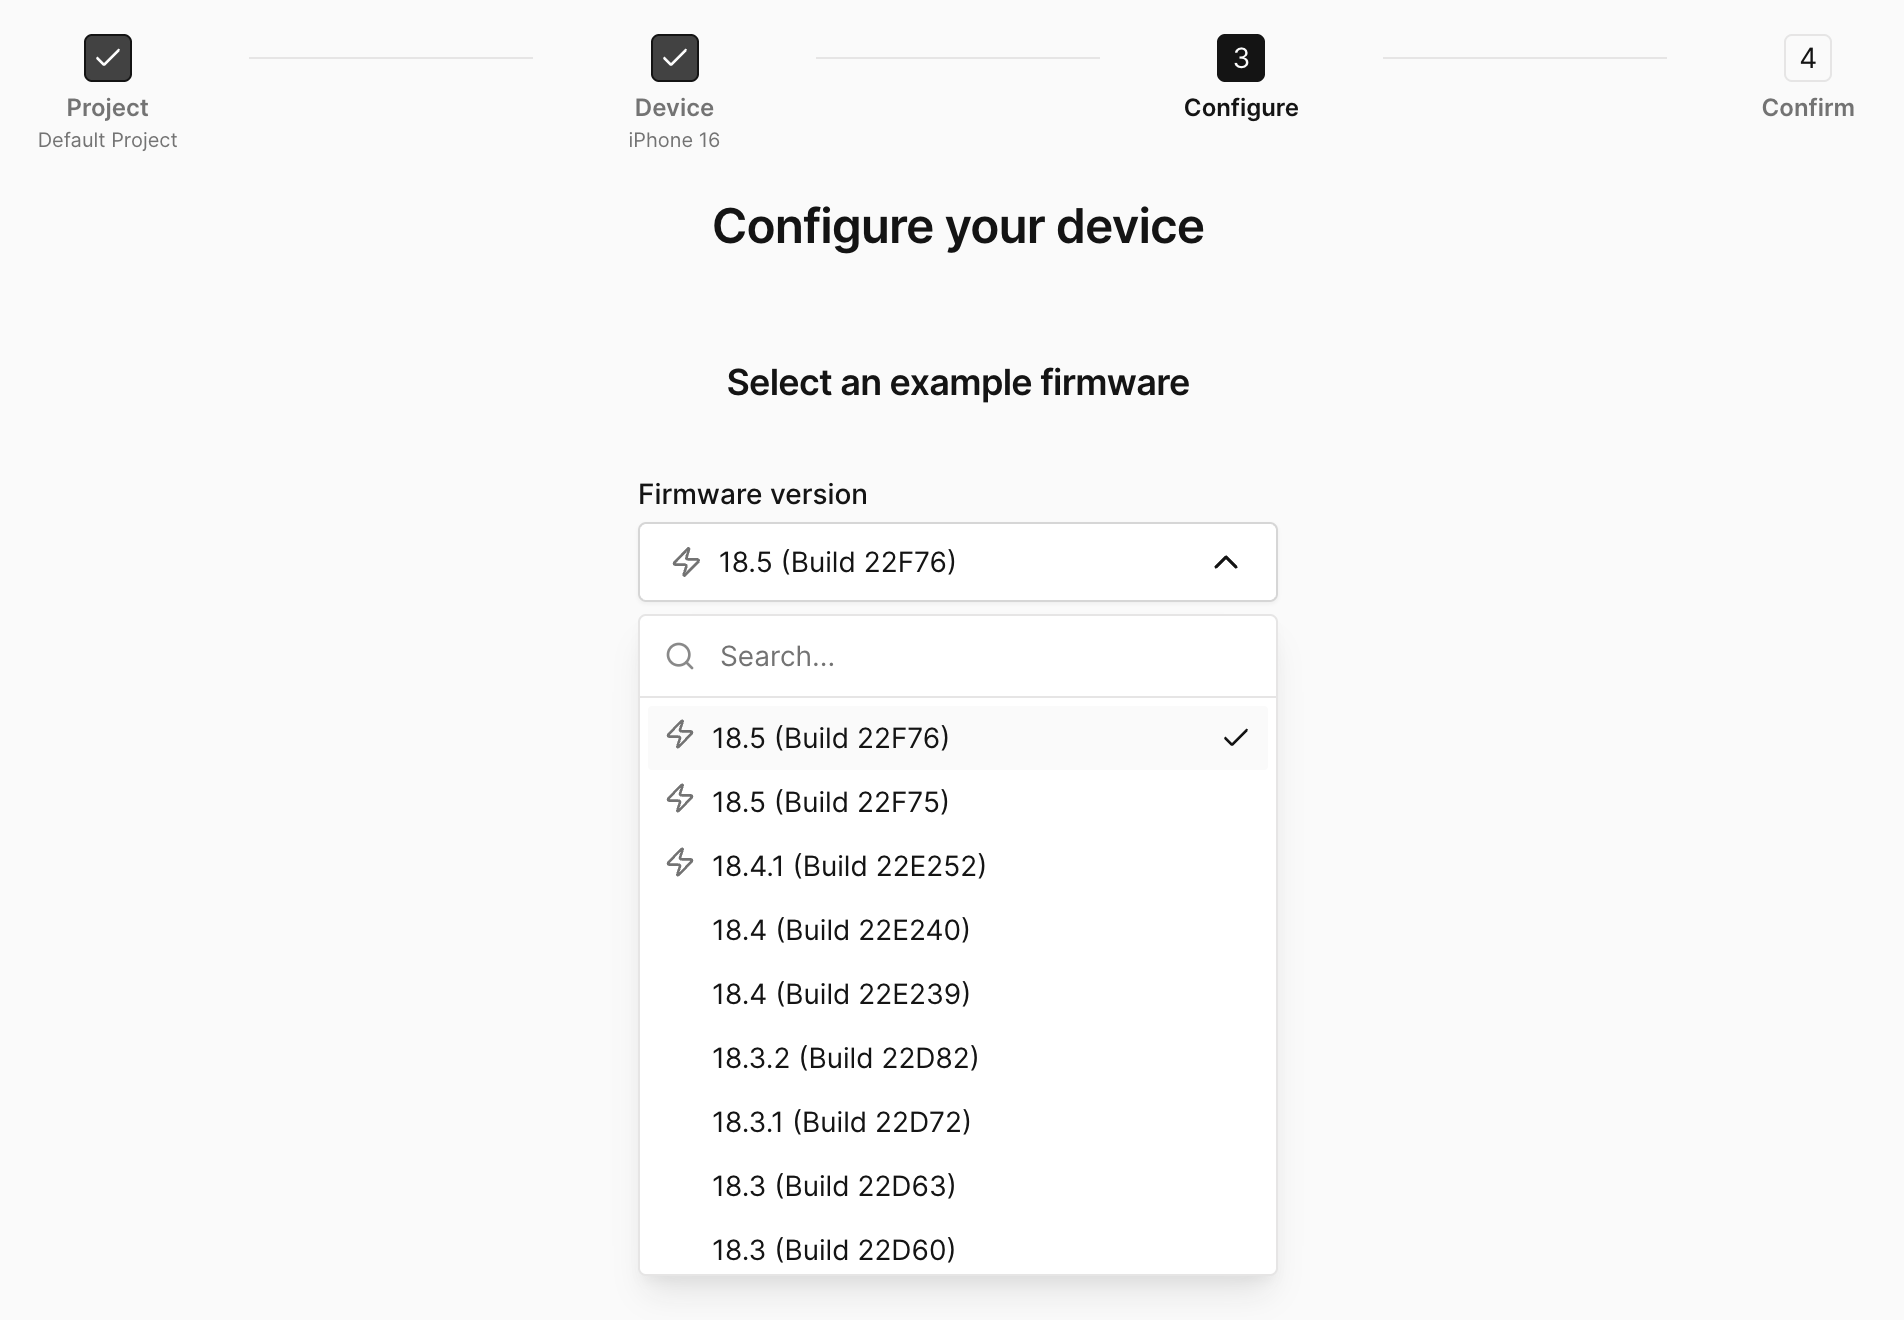This screenshot has width=1904, height=1320.
Task: Collapse the firmware dropdown chevron
Action: coord(1226,562)
